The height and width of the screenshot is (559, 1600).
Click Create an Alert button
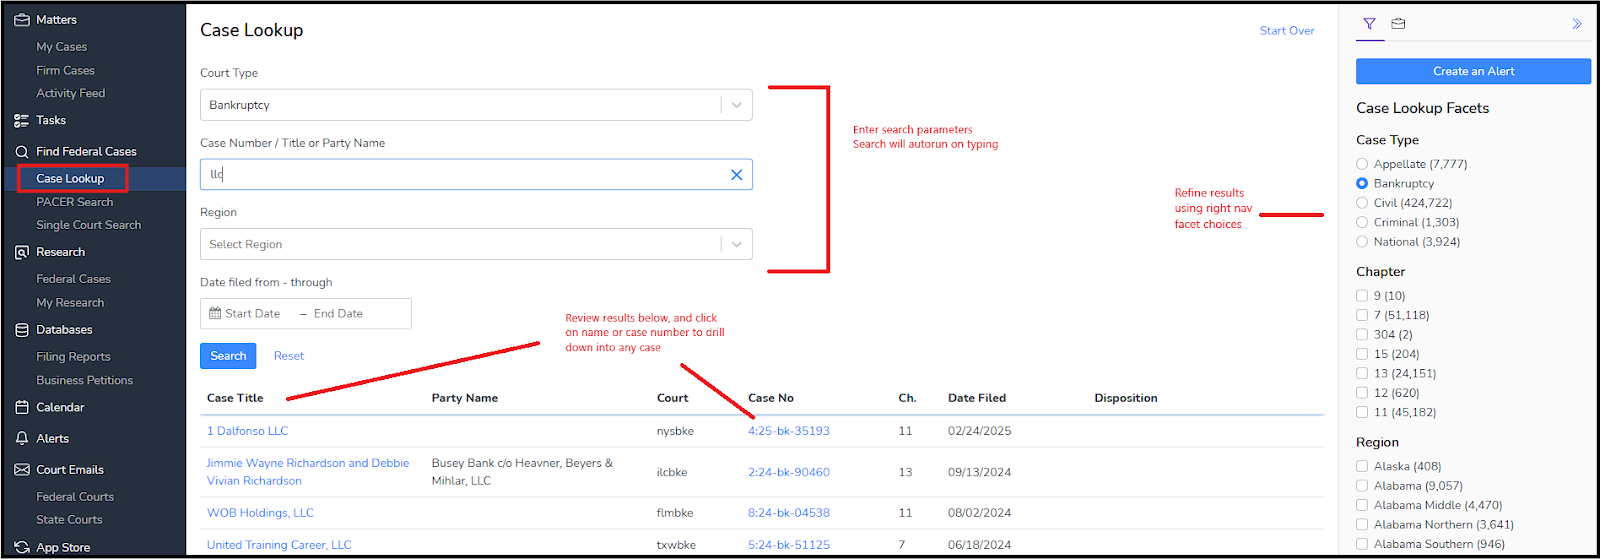pyautogui.click(x=1473, y=71)
